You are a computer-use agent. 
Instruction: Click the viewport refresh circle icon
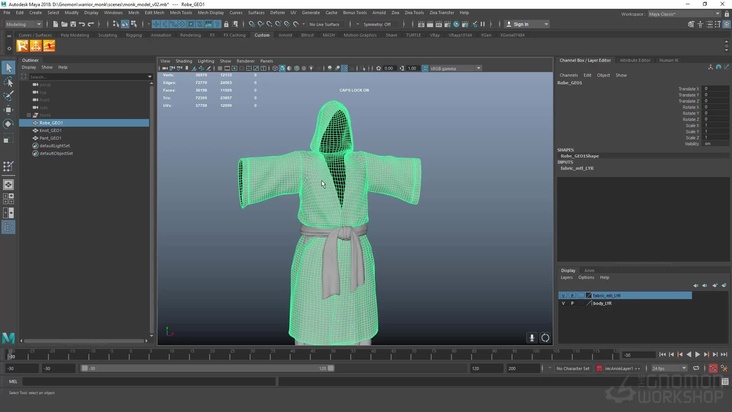[x=545, y=337]
